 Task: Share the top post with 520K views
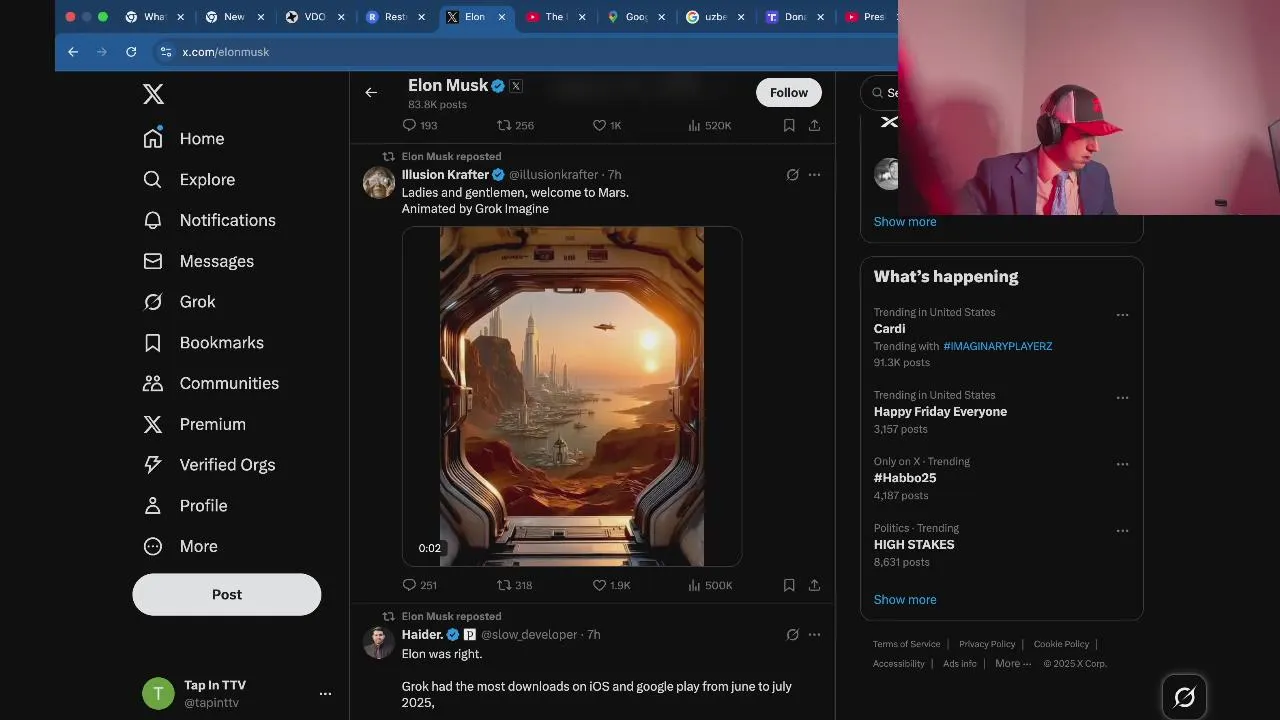[814, 125]
